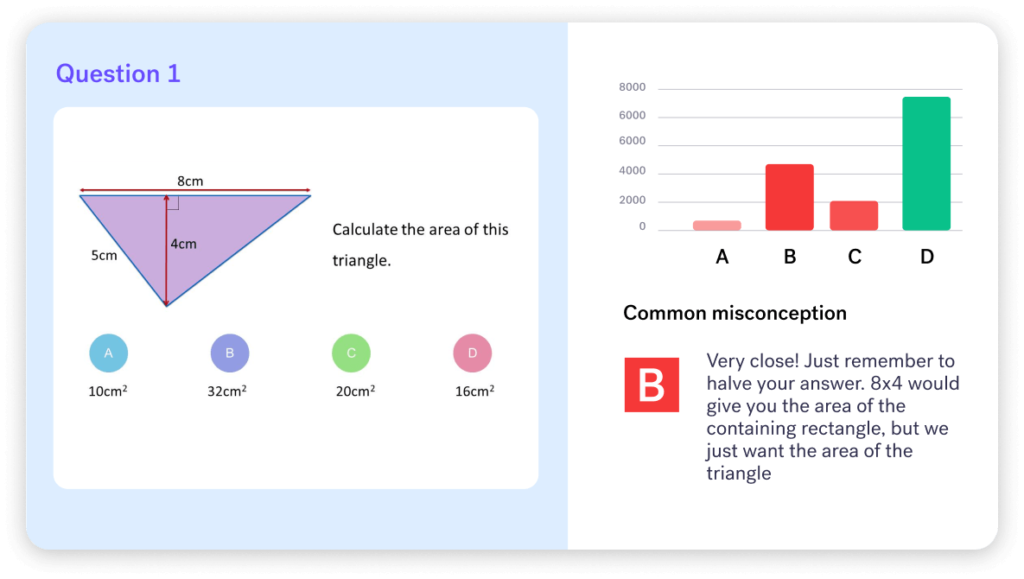Click the red B bar in chart
The image size is (1024, 579).
point(790,197)
